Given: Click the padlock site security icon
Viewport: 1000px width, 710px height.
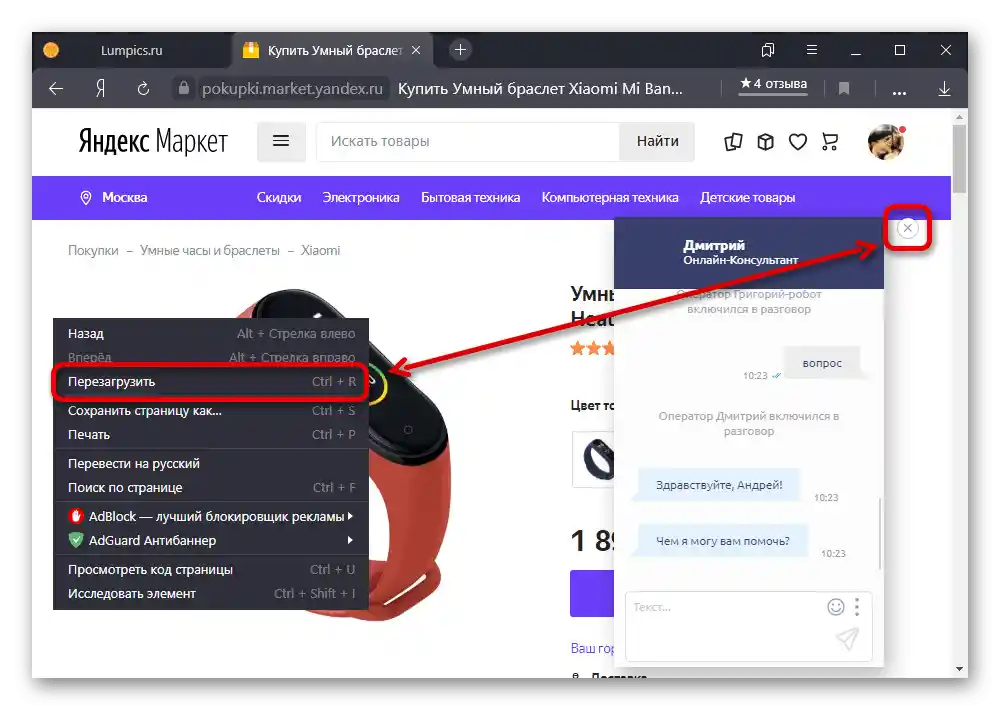Looking at the screenshot, I should click(x=184, y=88).
